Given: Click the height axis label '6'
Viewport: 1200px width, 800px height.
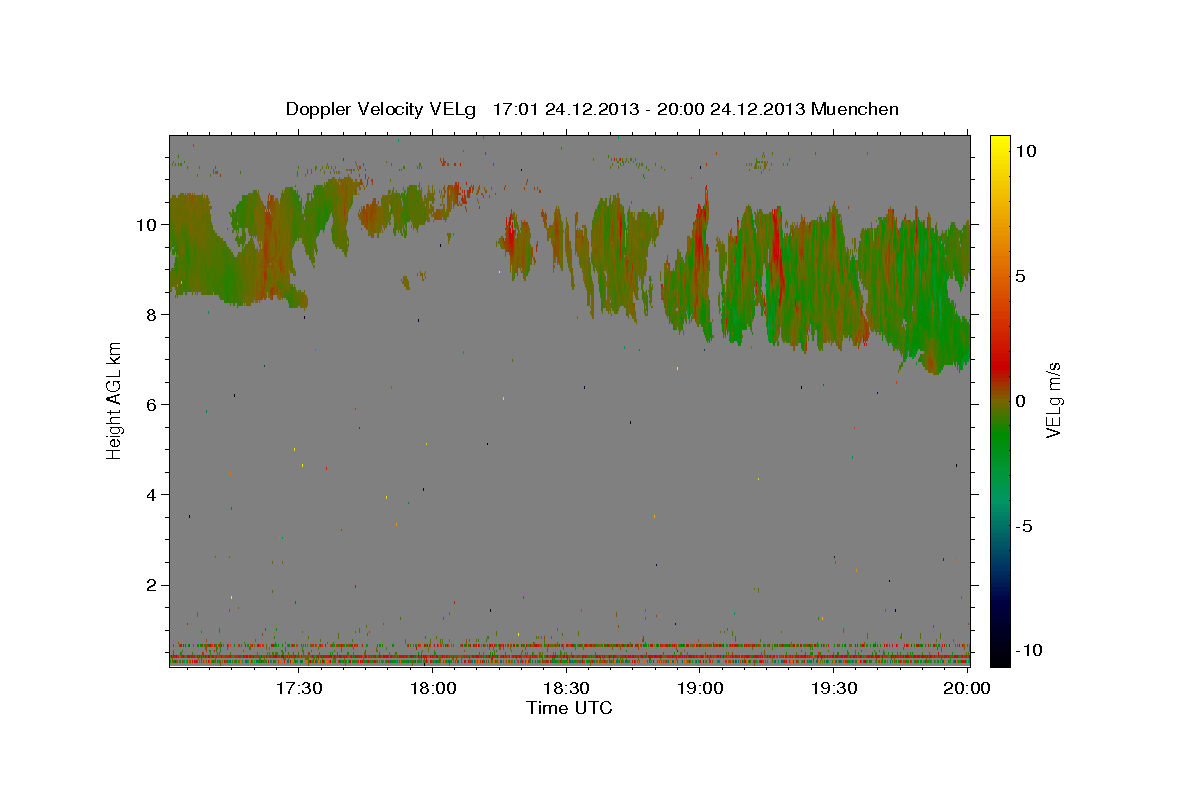Looking at the screenshot, I should (x=153, y=404).
